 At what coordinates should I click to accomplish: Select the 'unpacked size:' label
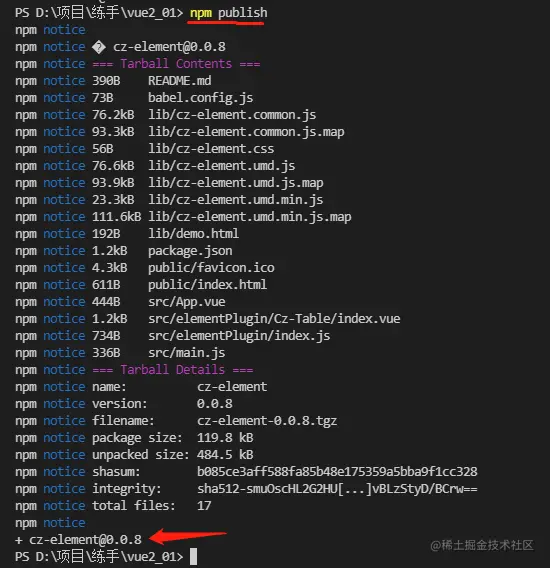[x=141, y=455]
